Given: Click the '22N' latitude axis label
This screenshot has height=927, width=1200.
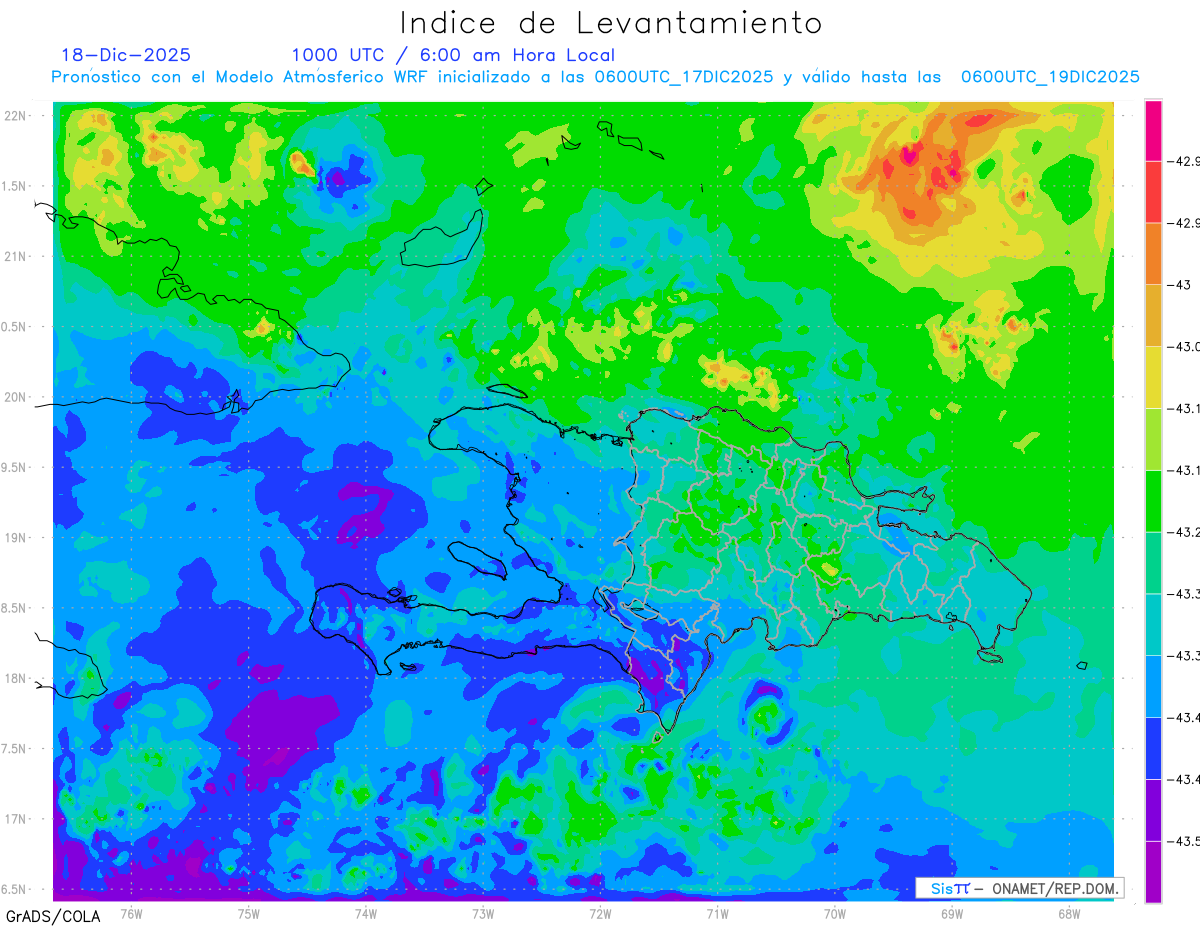Looking at the screenshot, I should click(15, 116).
